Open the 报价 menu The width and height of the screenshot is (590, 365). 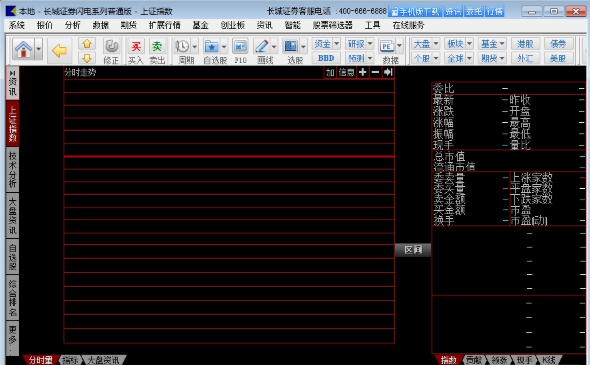(x=45, y=25)
